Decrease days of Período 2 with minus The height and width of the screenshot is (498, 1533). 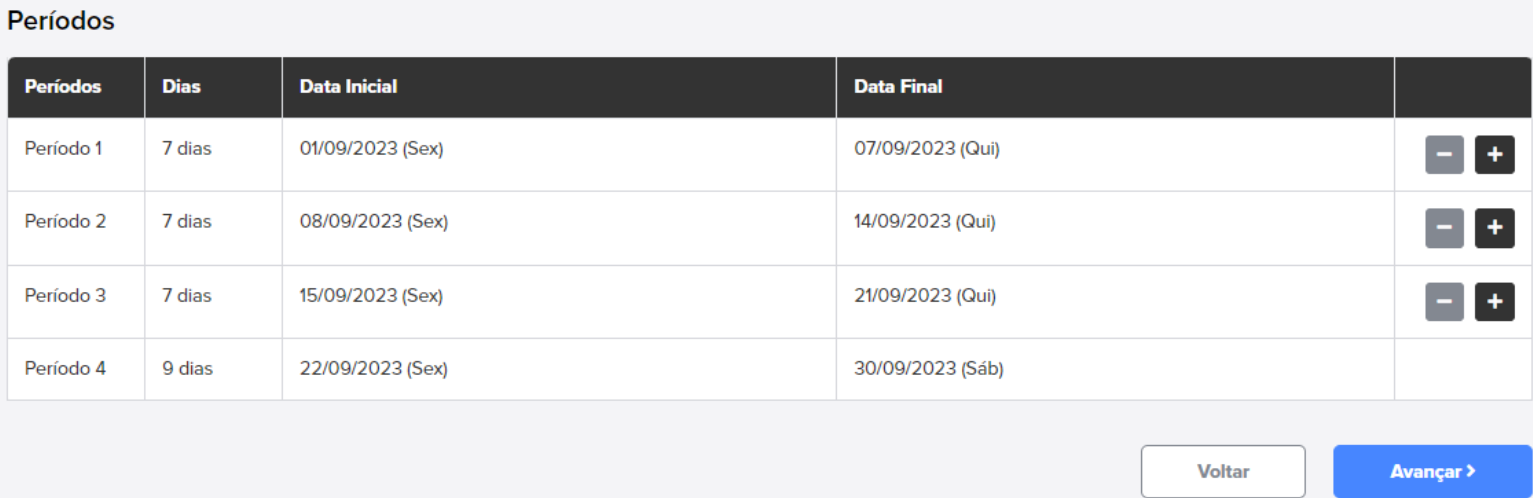pos(1445,228)
